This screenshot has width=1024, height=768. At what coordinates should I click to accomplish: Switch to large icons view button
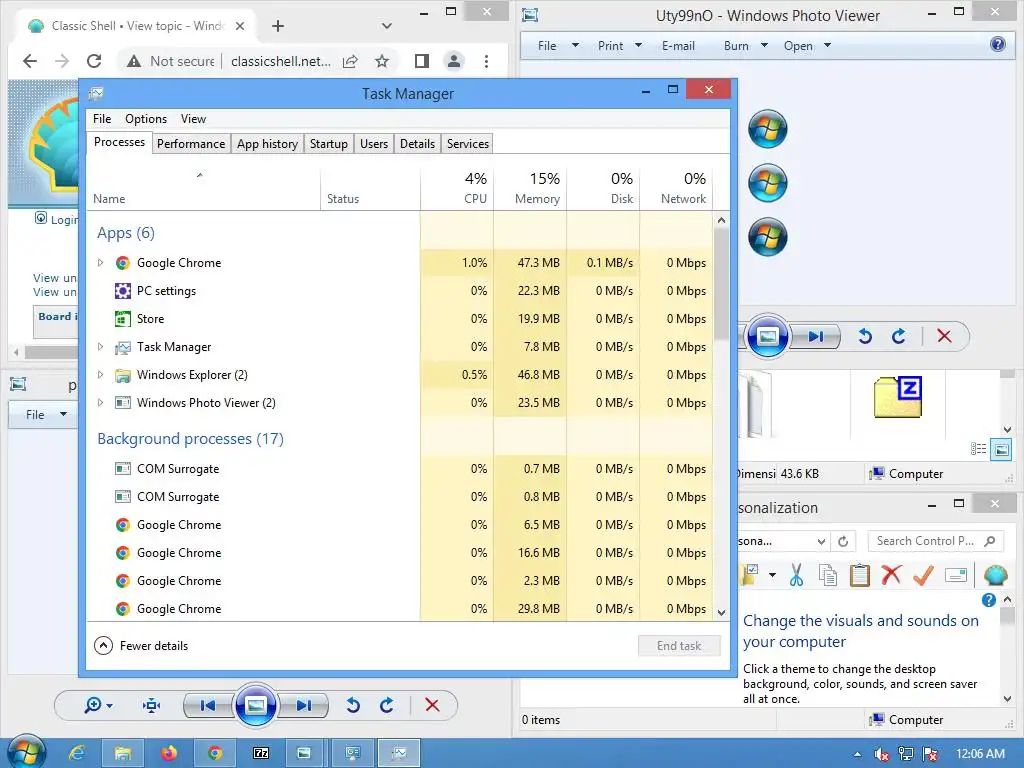[x=1001, y=449]
